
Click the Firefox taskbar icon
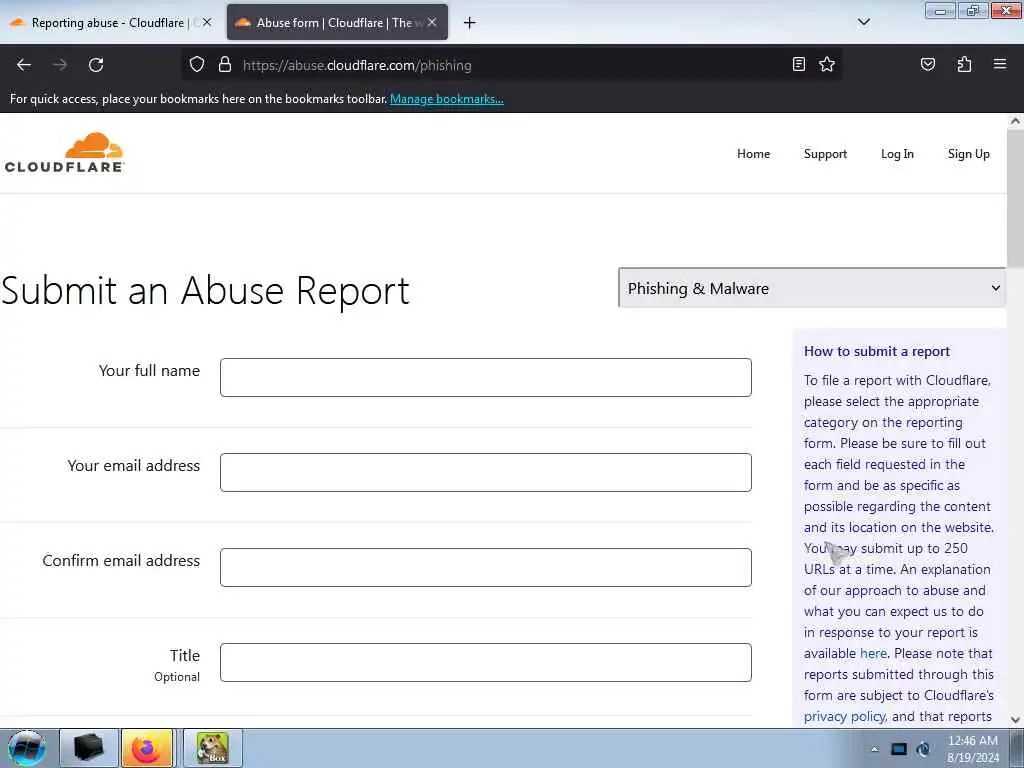(x=148, y=748)
